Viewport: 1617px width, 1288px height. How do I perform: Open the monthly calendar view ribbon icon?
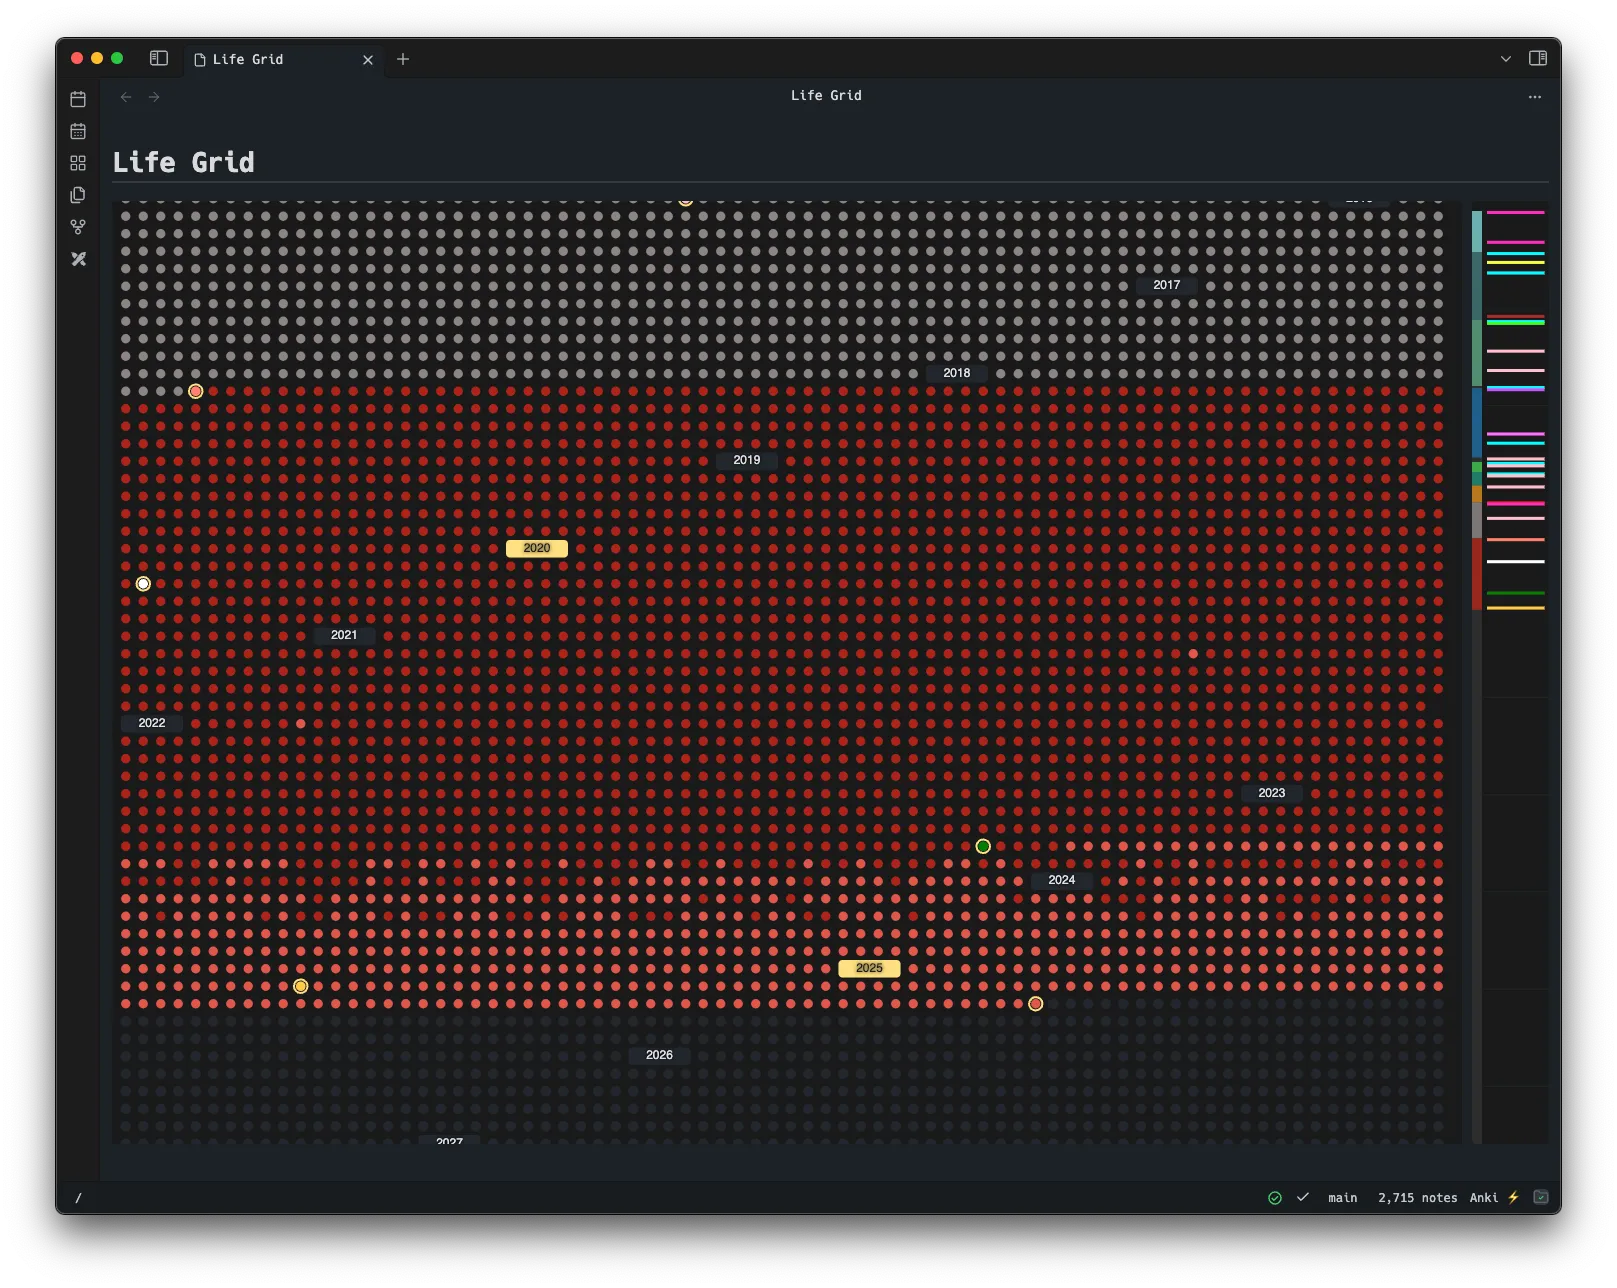[x=77, y=130]
